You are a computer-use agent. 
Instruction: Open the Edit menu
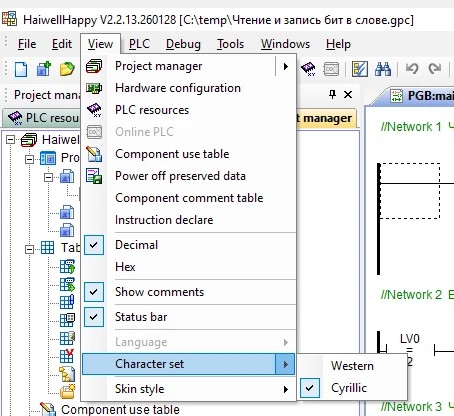coord(62,44)
